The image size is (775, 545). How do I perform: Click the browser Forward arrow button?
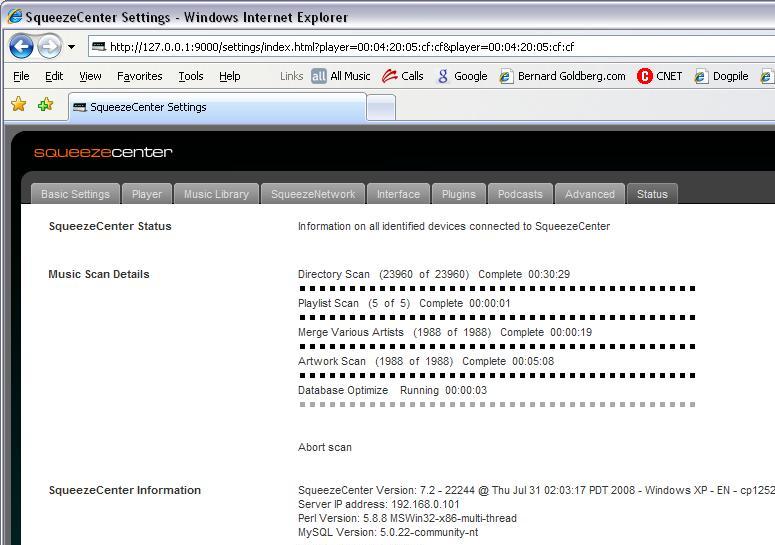pyautogui.click(x=49, y=46)
